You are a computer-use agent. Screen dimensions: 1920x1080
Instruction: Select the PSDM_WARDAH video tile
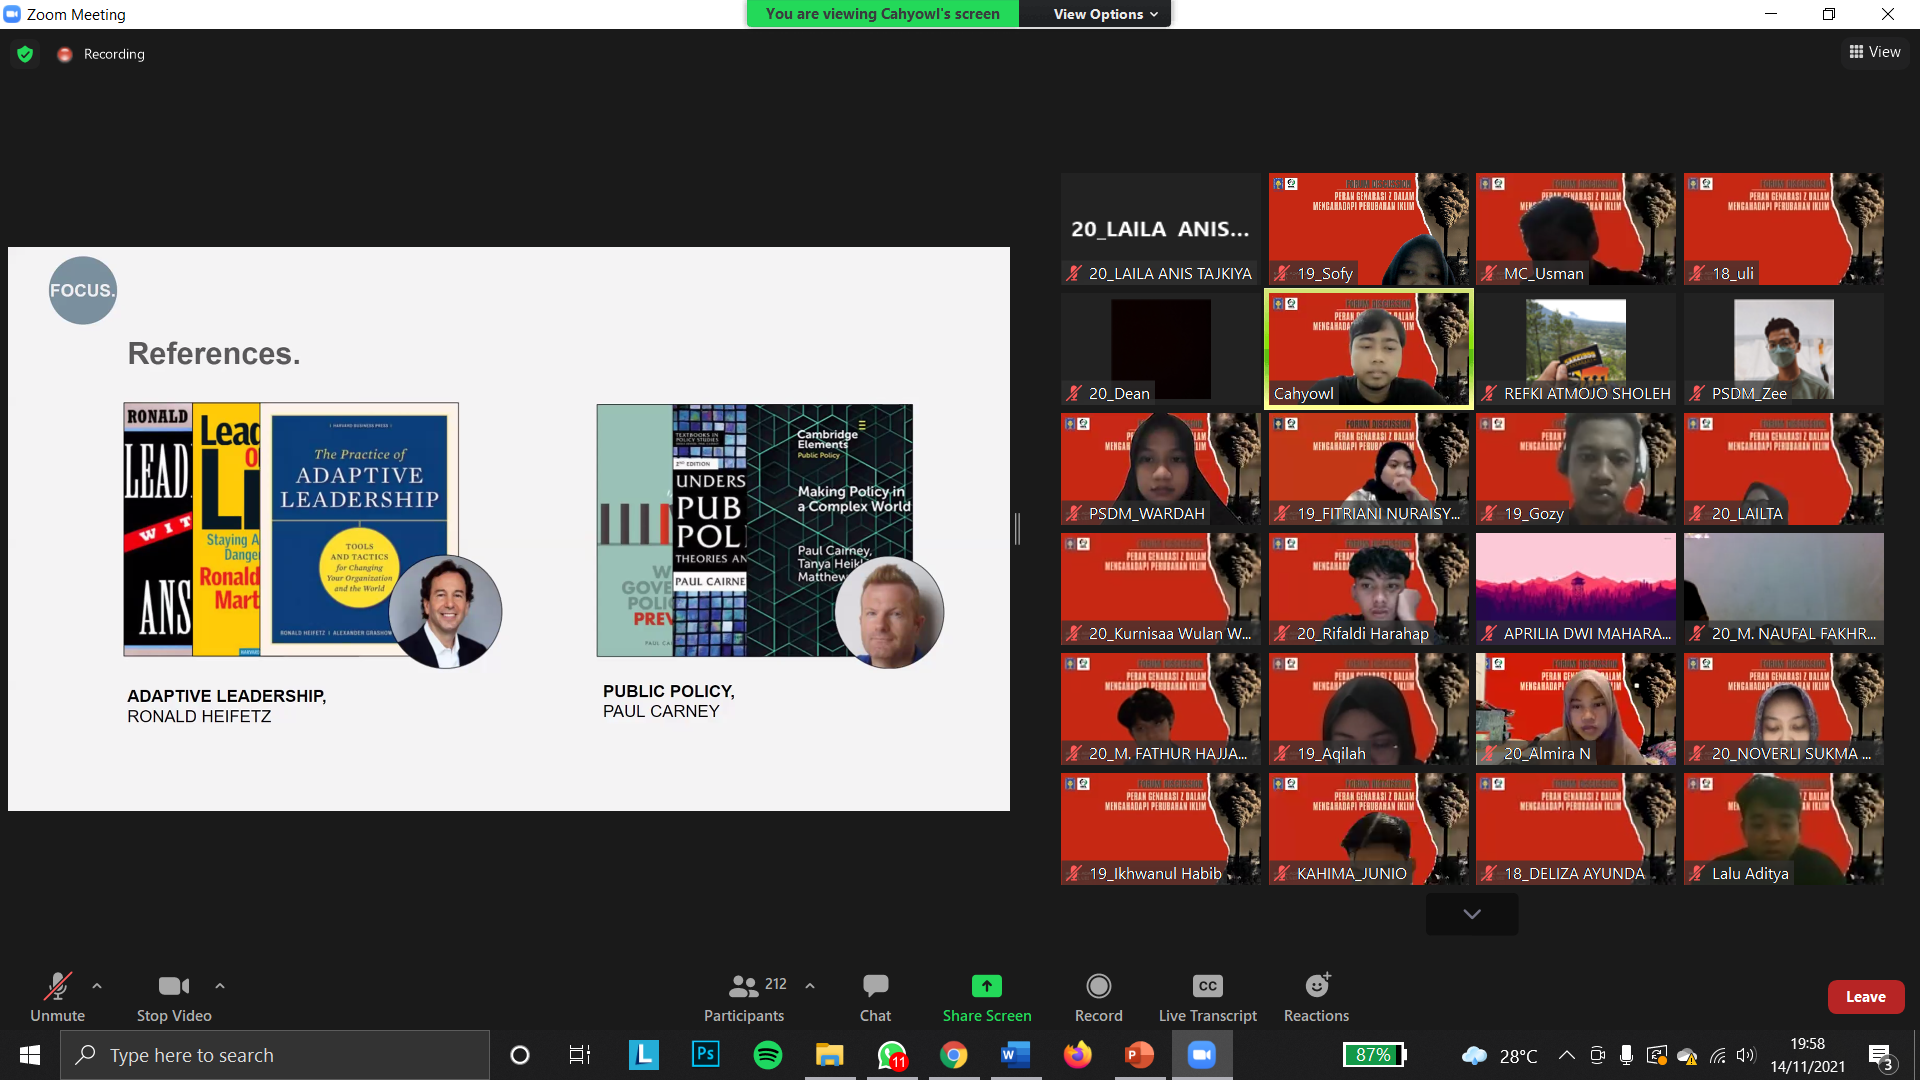click(x=1160, y=469)
